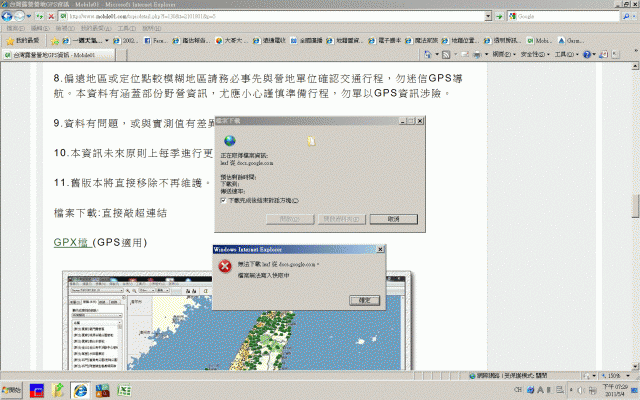Click the page vertical scrollbar thumb
Viewport: 640px width, 400px height.
click(x=635, y=206)
